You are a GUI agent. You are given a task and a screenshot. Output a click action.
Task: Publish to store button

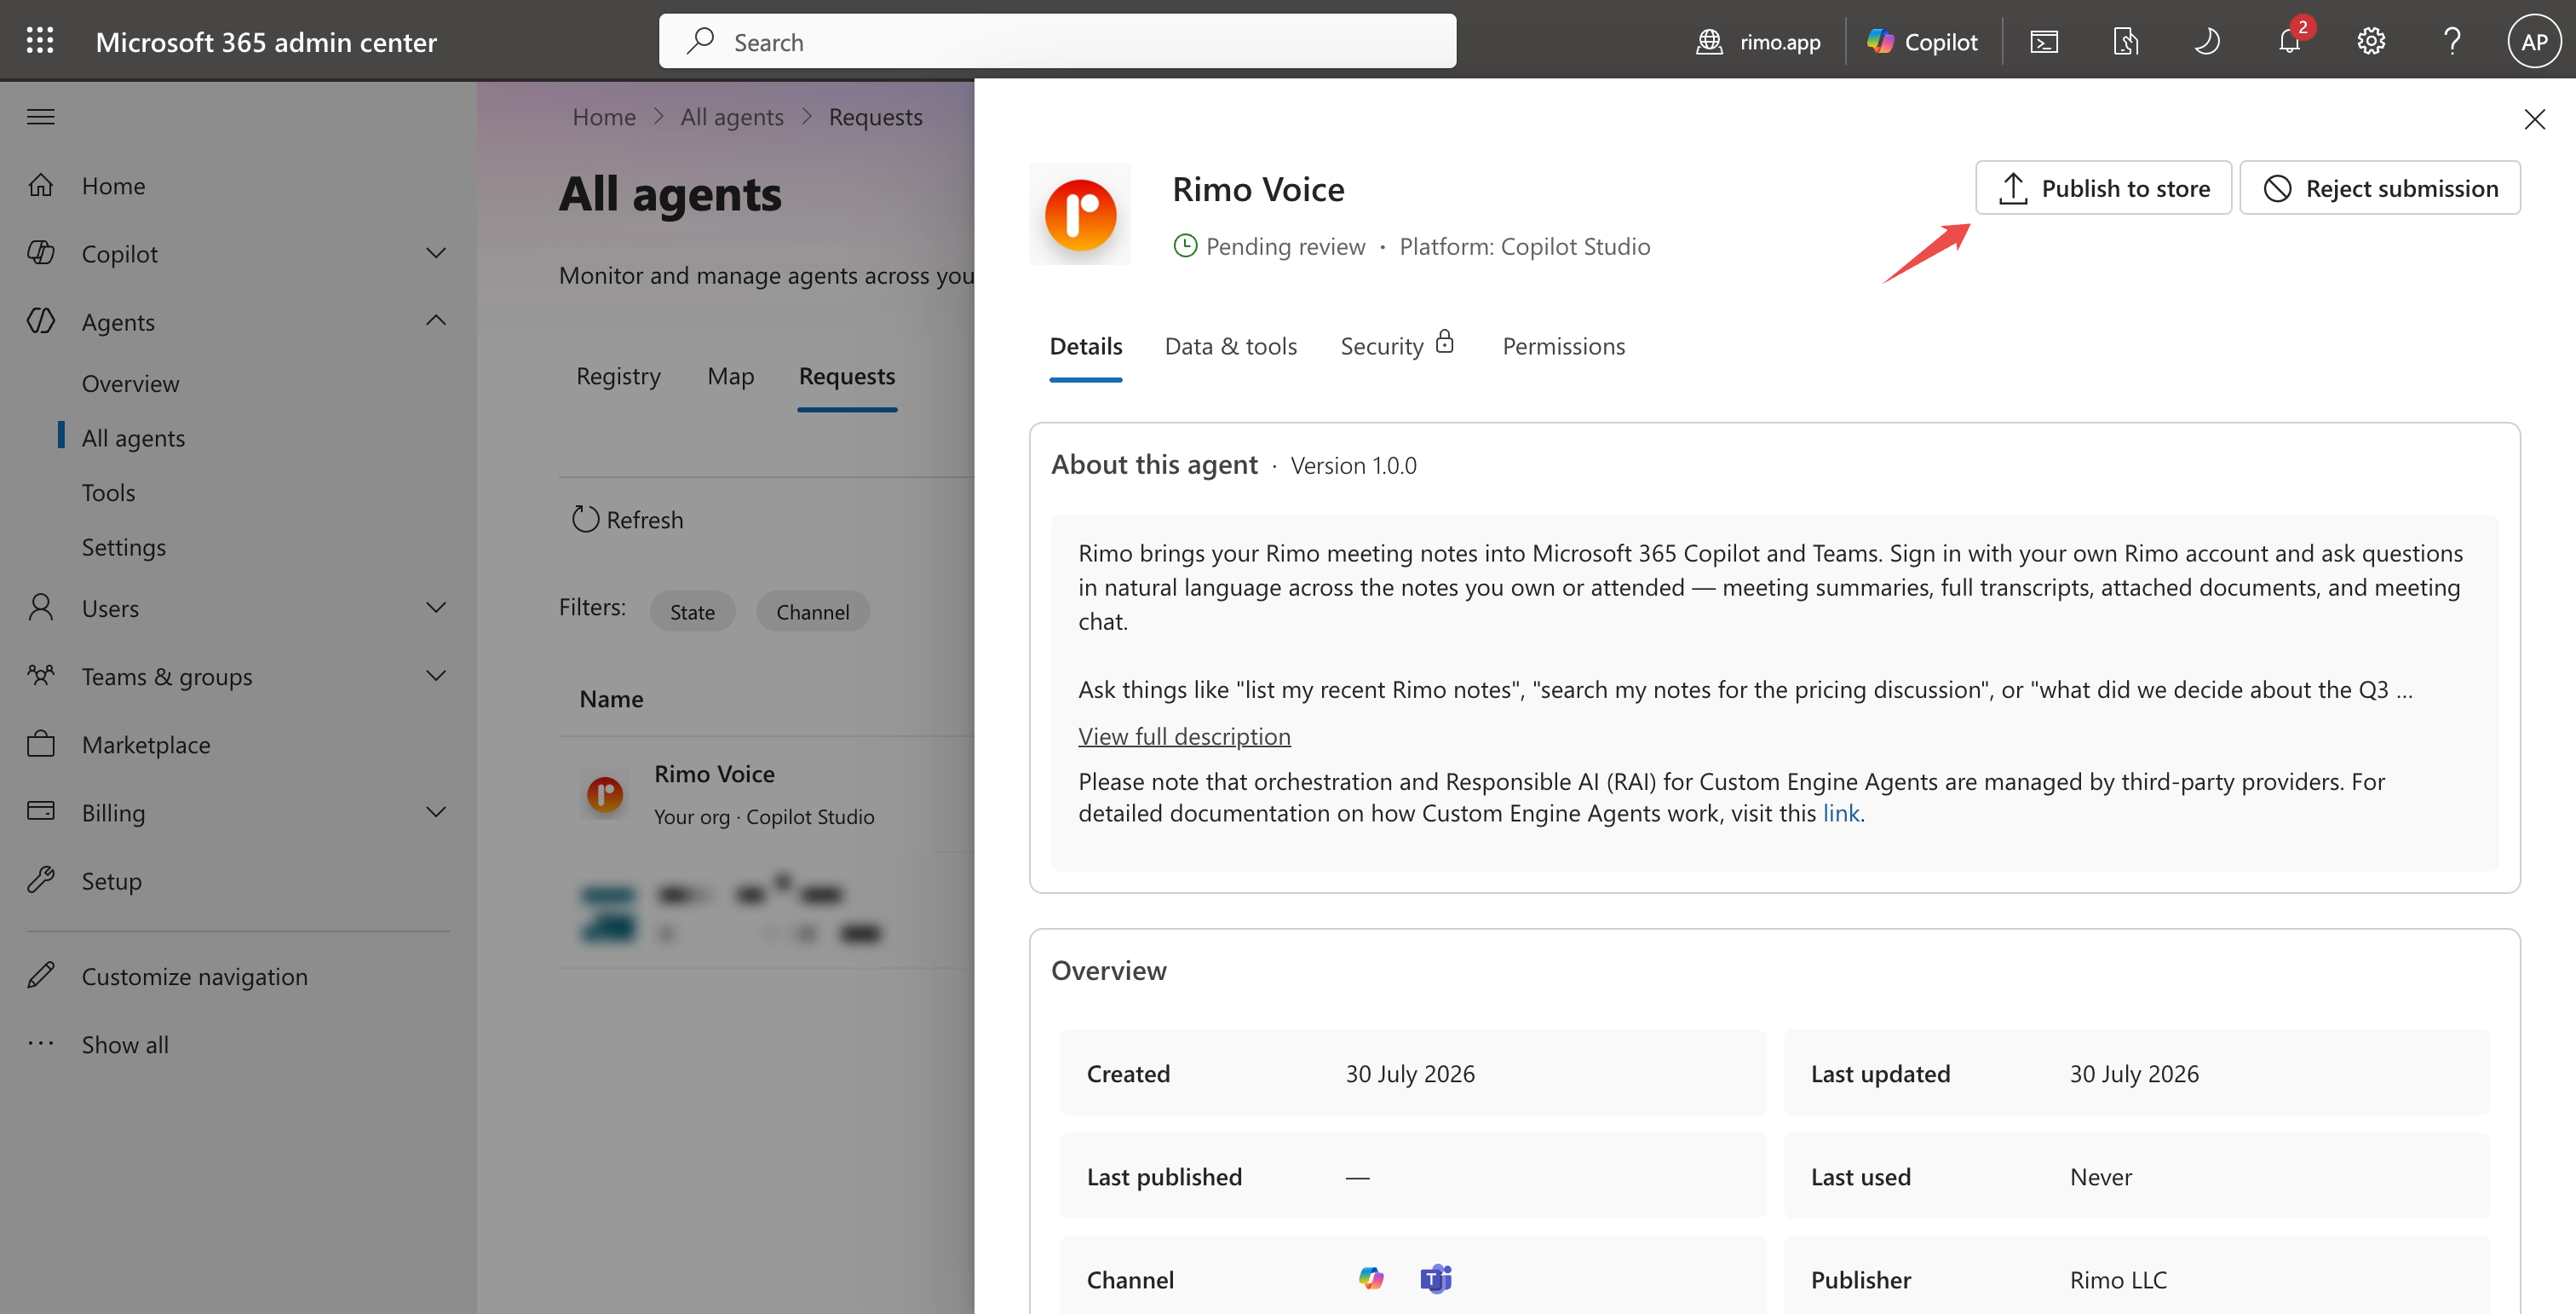pos(2104,188)
